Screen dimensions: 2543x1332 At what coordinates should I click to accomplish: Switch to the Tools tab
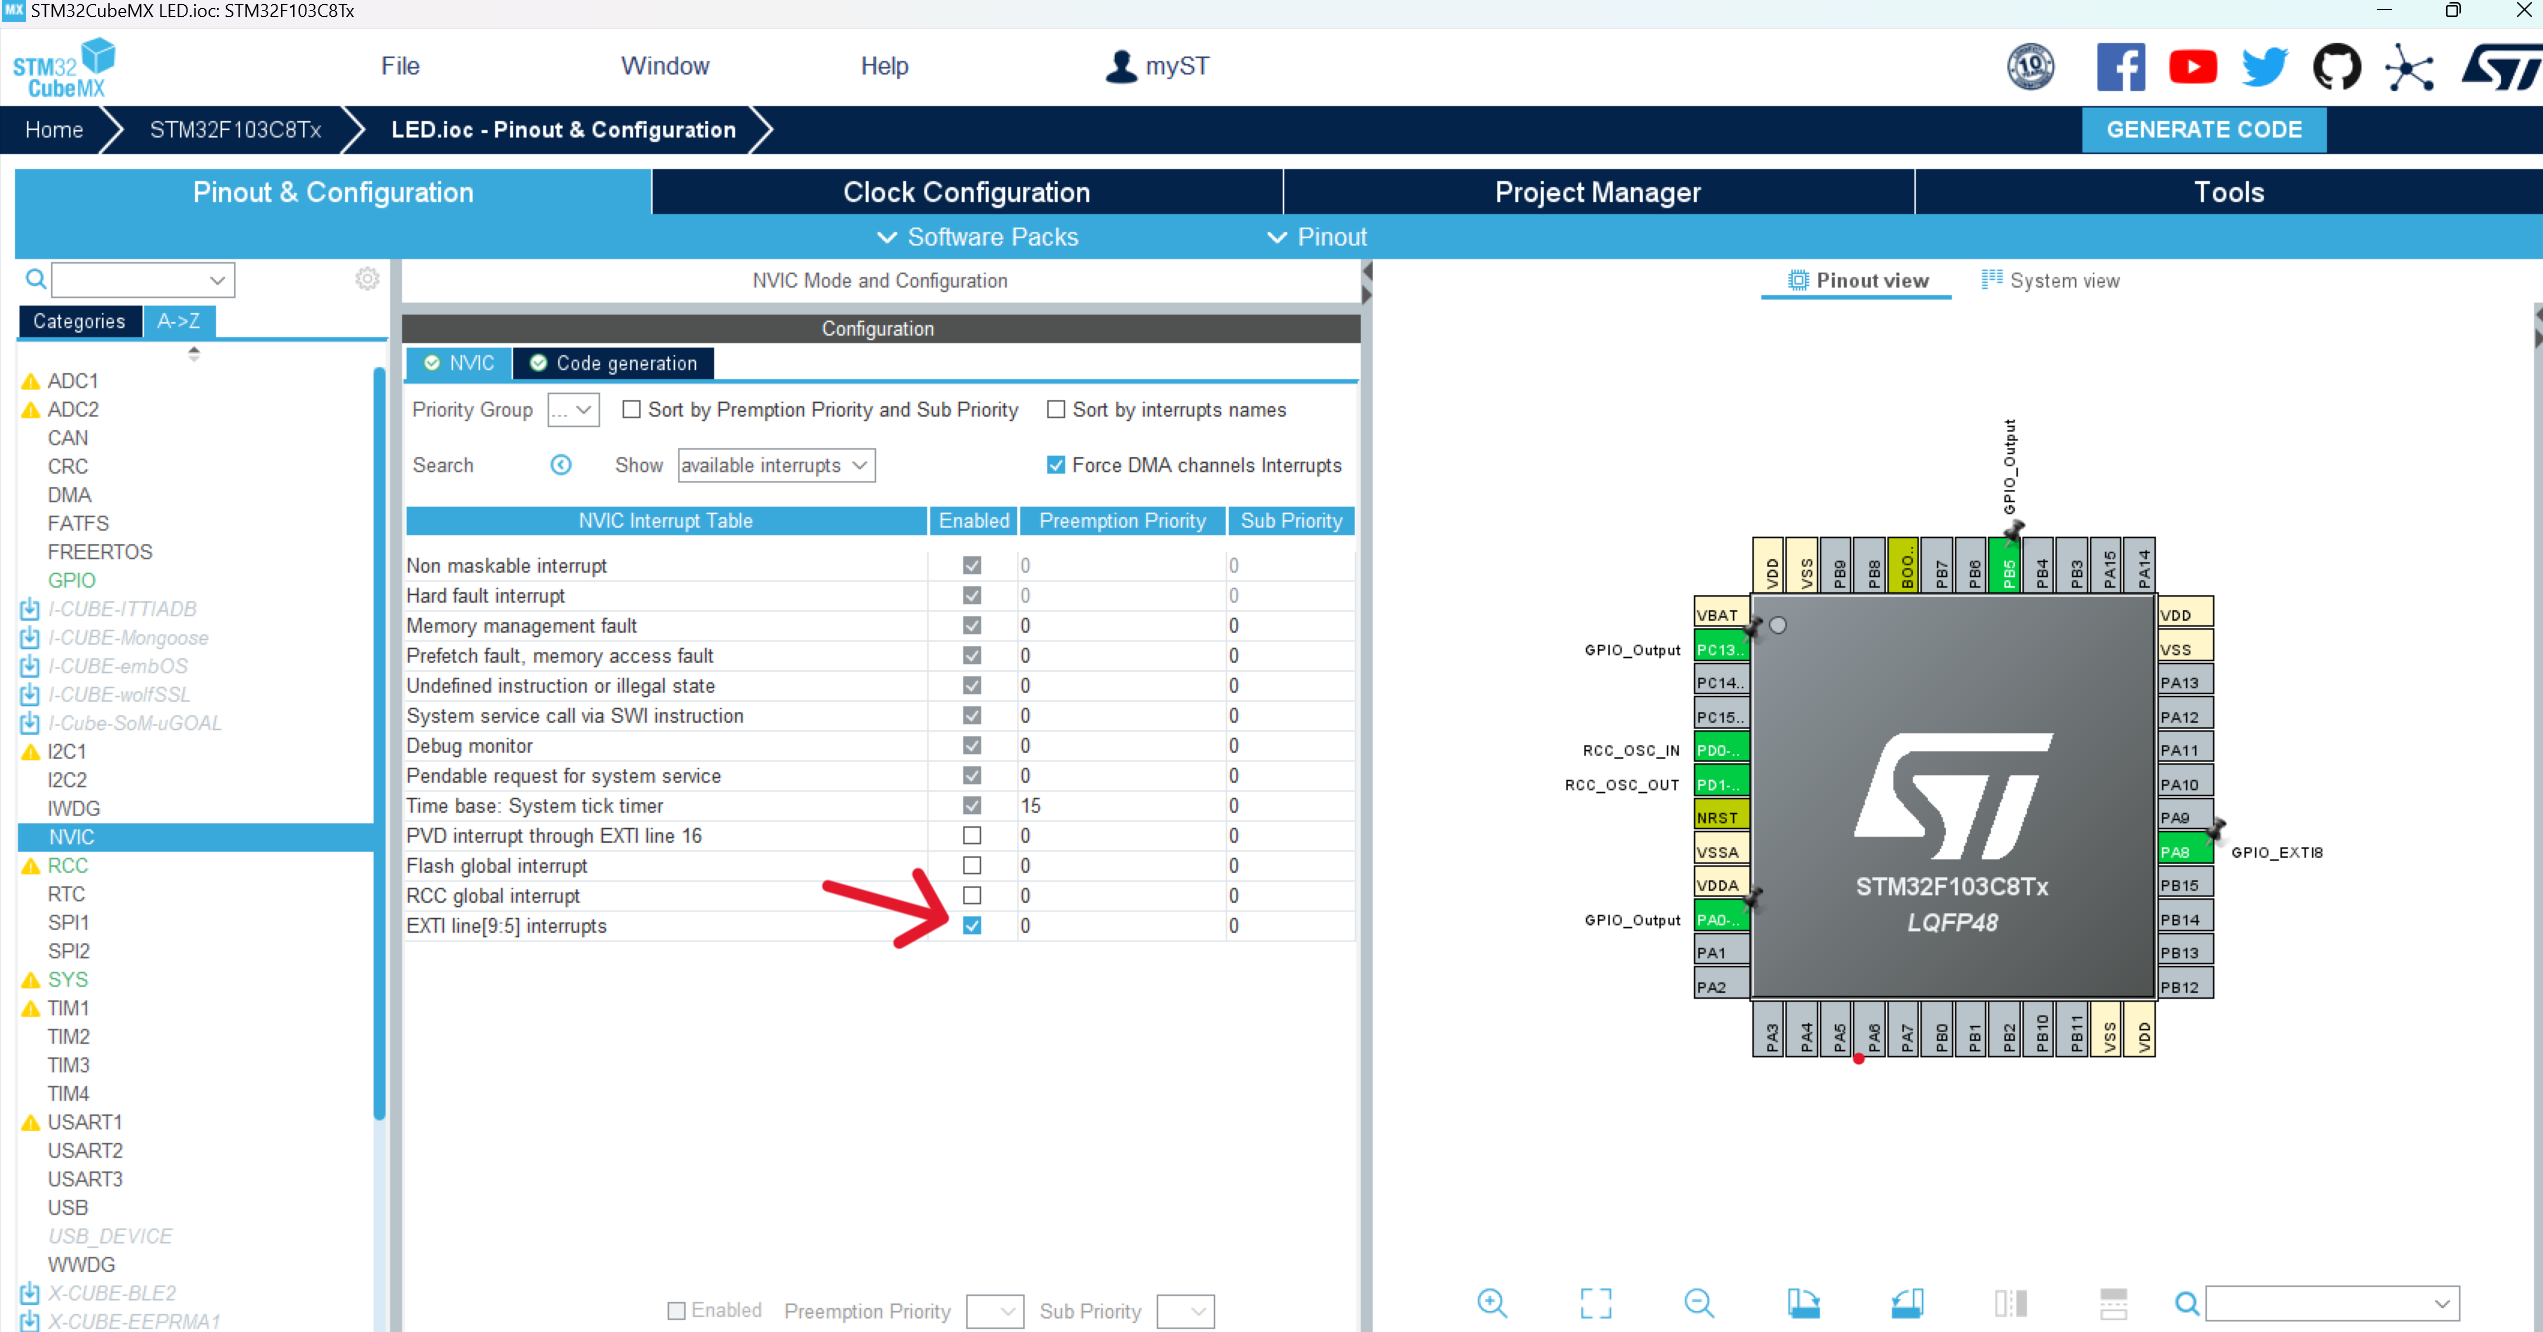pos(2229,192)
